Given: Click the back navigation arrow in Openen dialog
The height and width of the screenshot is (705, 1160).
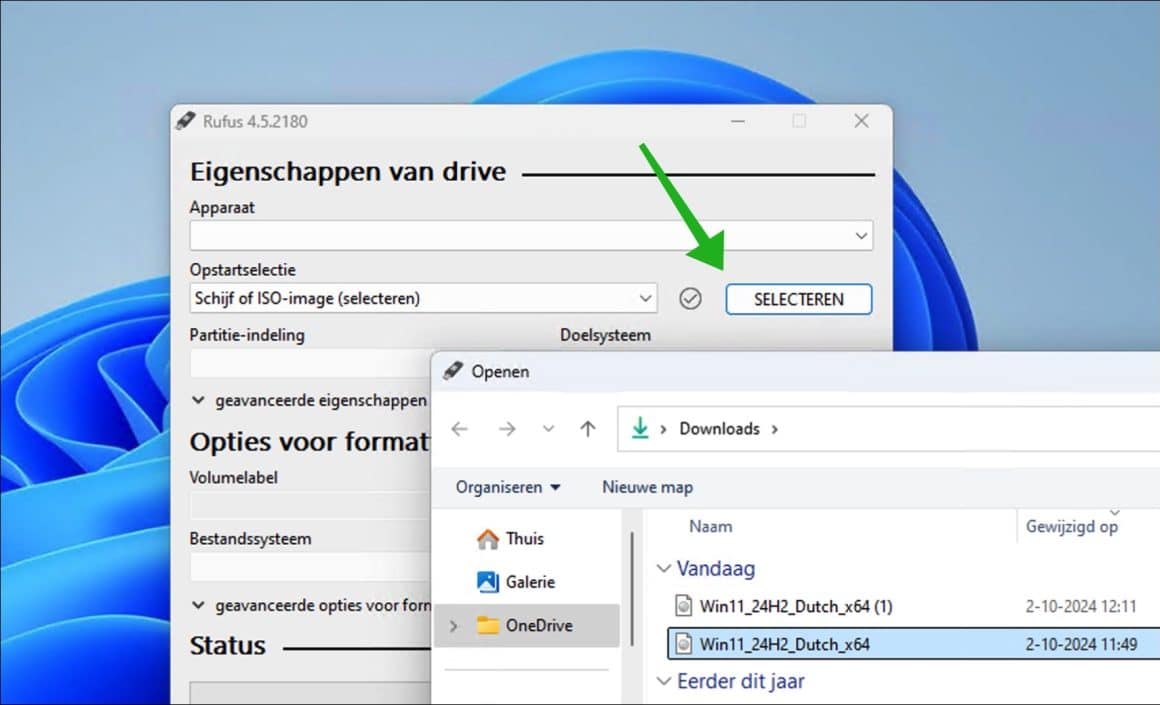Looking at the screenshot, I should tap(459, 428).
